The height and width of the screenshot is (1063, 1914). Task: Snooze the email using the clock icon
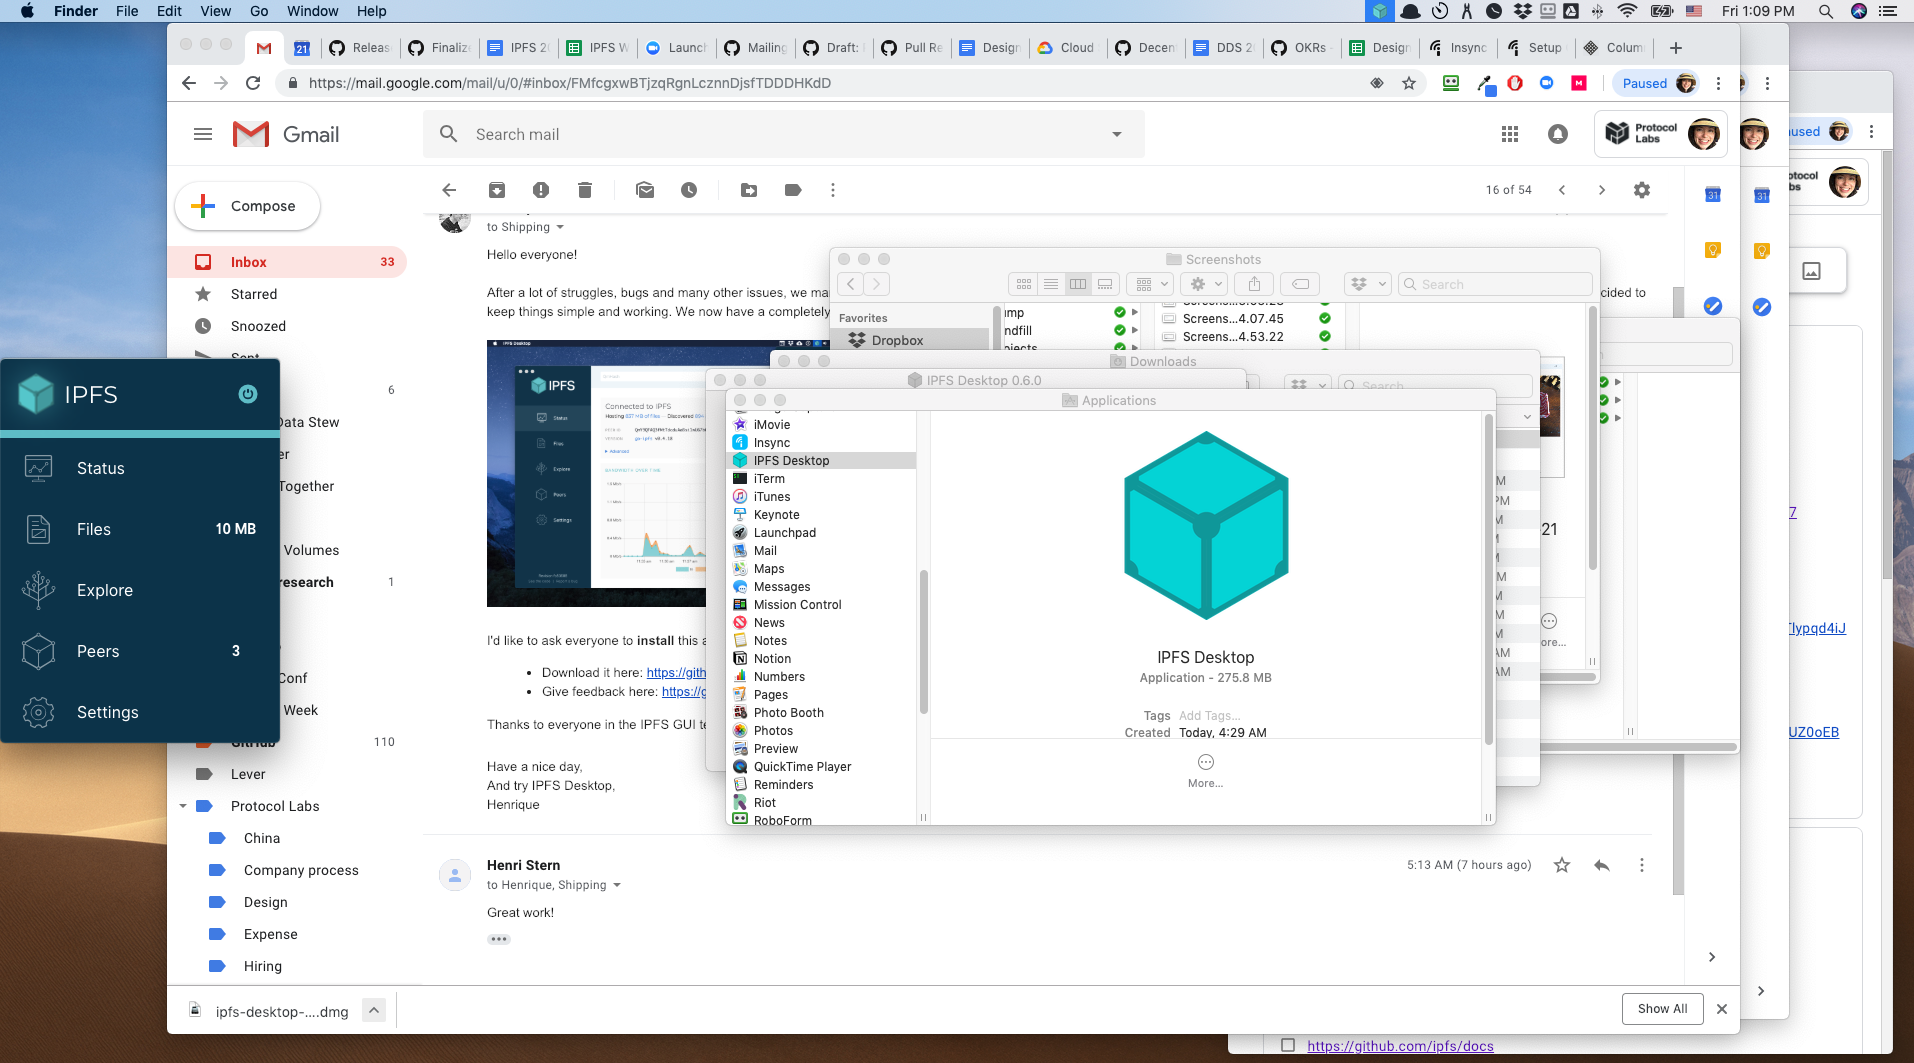pos(689,189)
